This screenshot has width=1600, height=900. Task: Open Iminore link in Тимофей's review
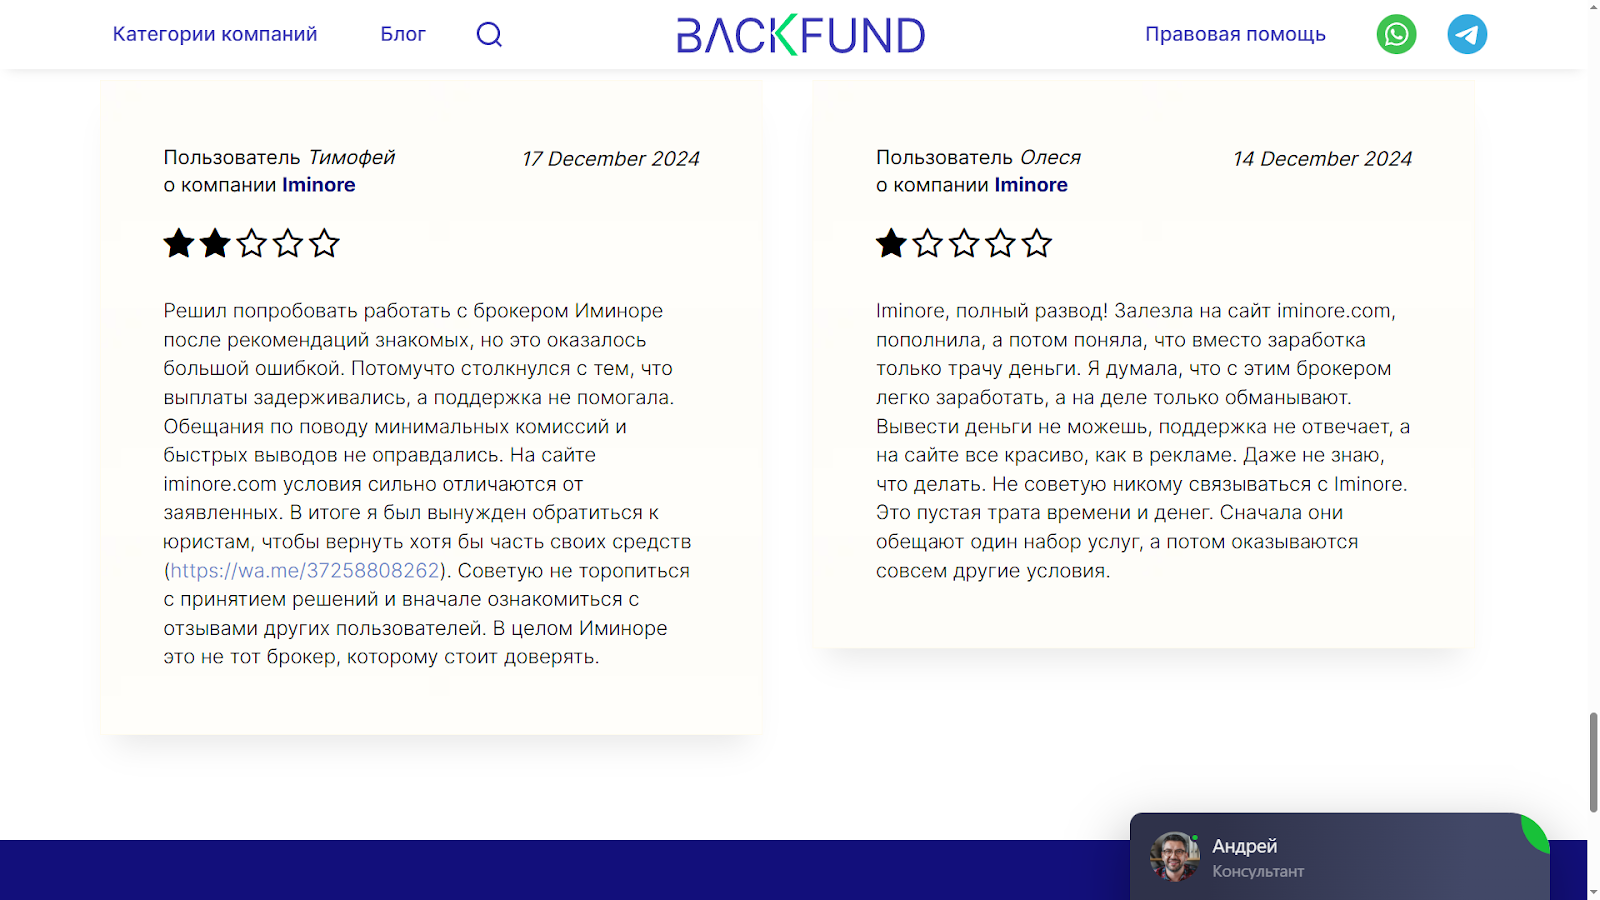[x=318, y=185]
